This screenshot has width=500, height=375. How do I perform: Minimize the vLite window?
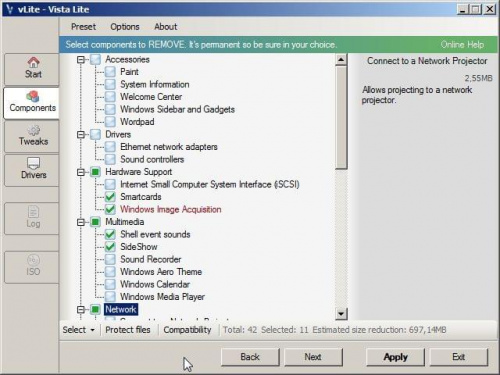[x=462, y=9]
